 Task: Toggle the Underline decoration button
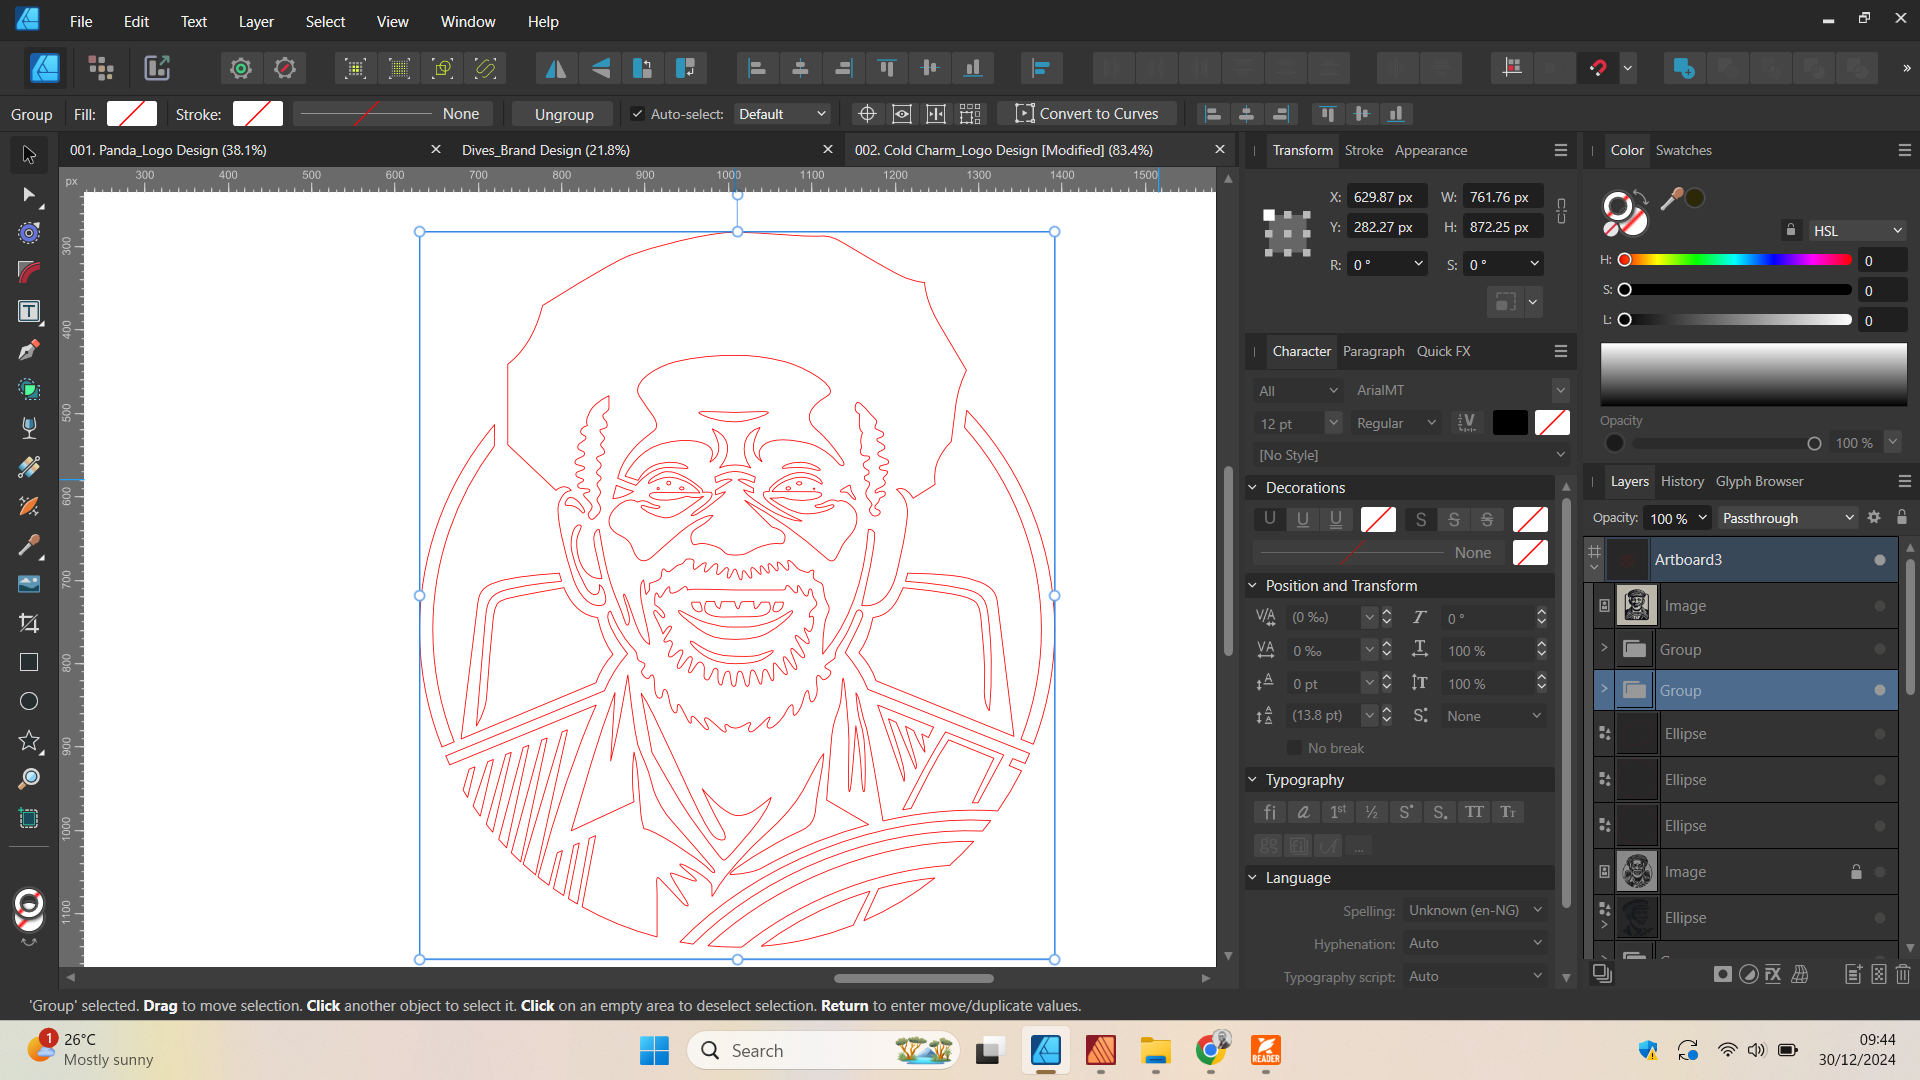(1270, 519)
